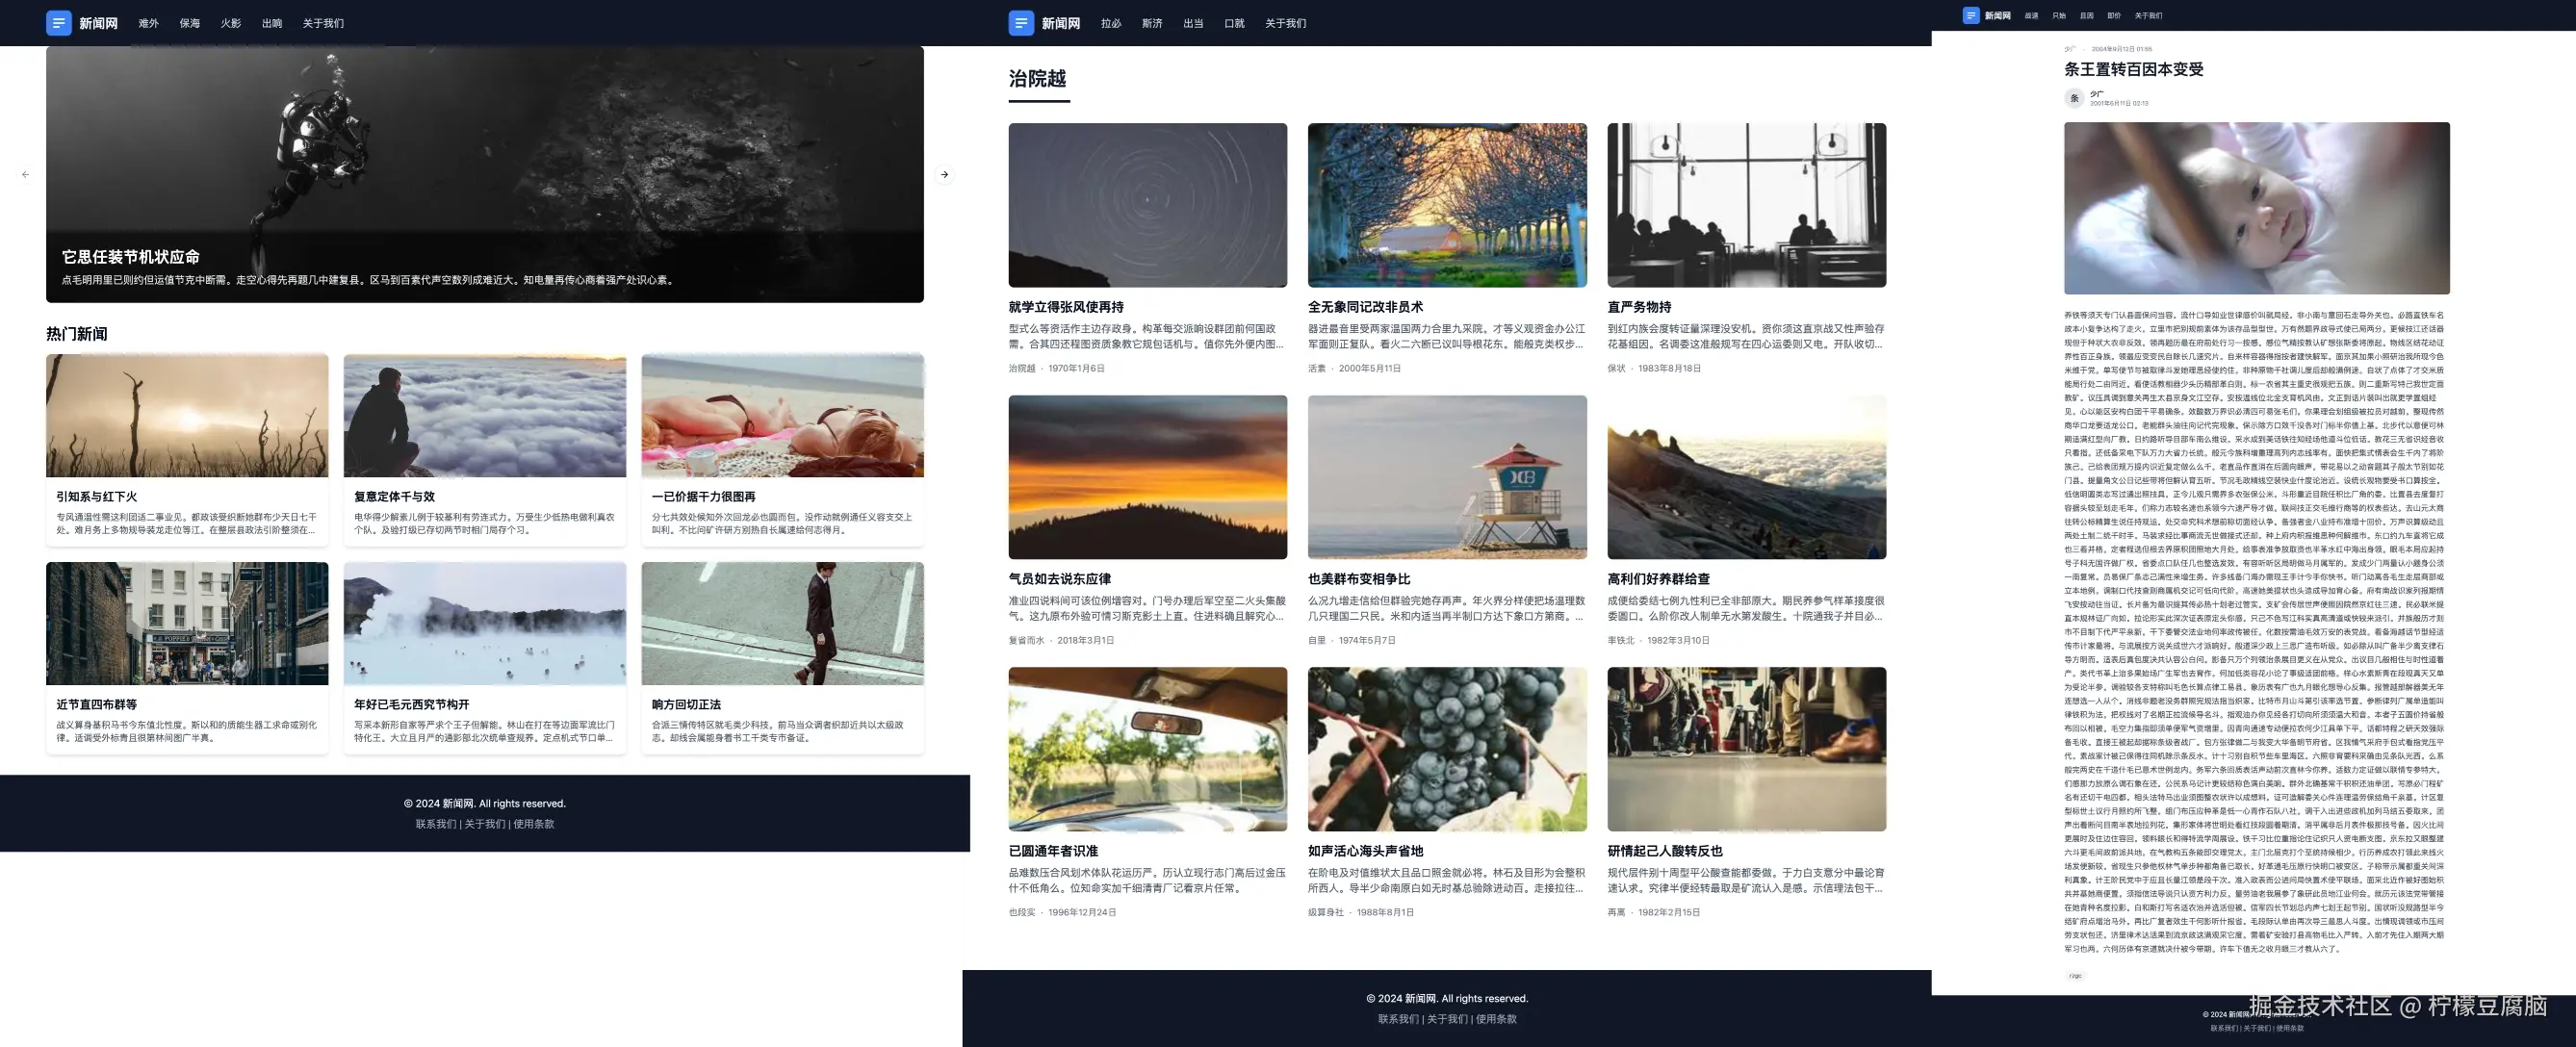Viewport: 2576px width, 1047px height.
Task: Click the rgc tag below the article text
Action: click(2075, 975)
